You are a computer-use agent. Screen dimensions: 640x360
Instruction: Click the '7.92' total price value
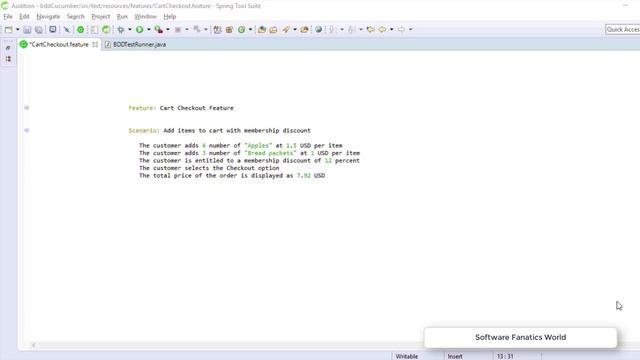tap(304, 176)
